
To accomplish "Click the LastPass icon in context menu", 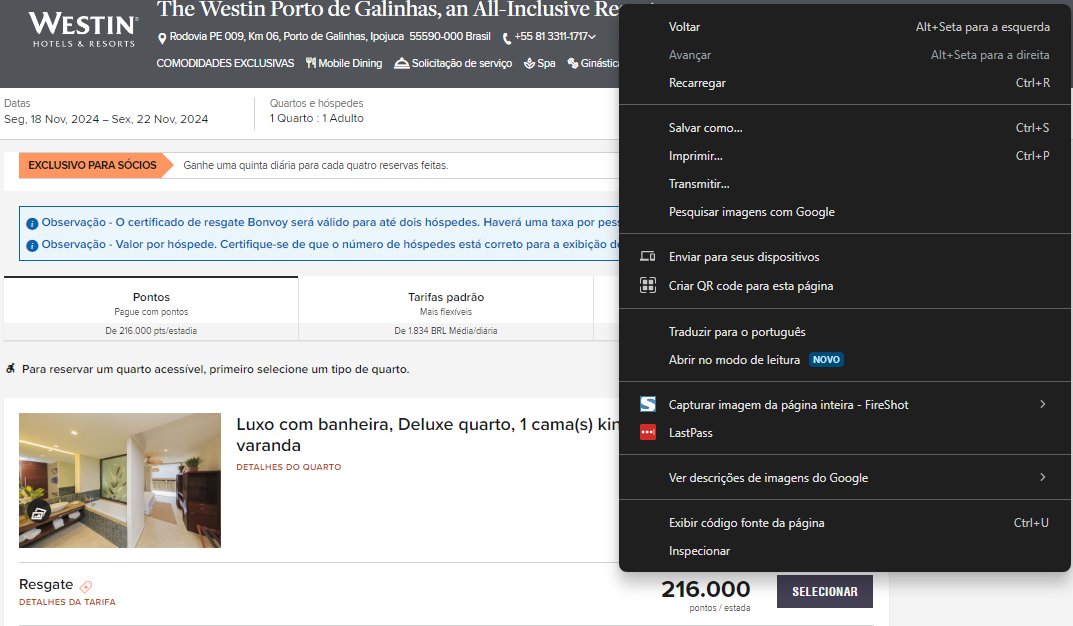I will 647,432.
